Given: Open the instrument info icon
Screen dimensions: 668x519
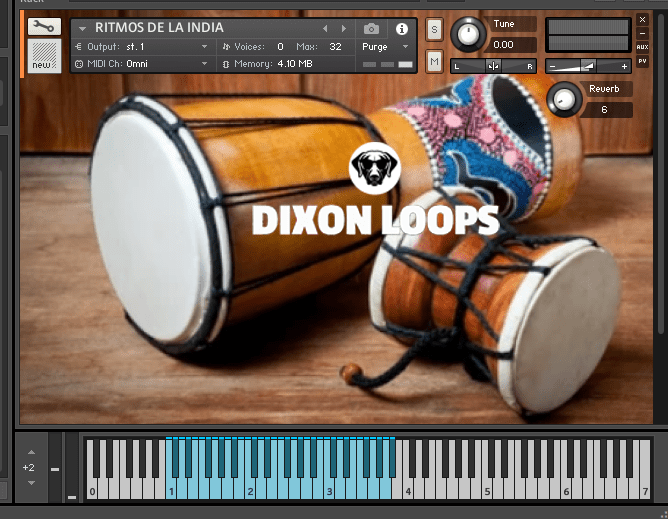Looking at the screenshot, I should 402,29.
